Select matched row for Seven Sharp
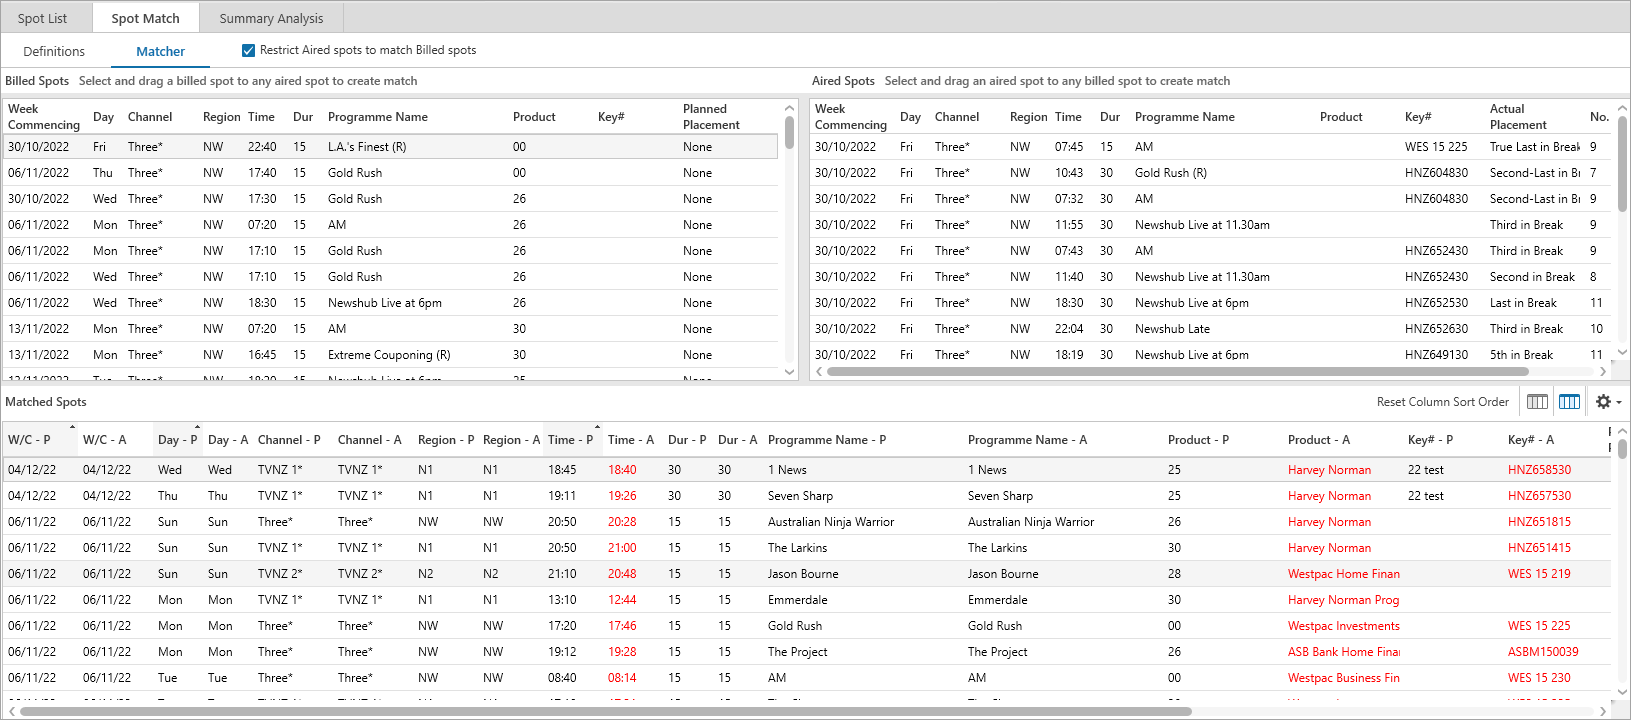Viewport: 1631px width, 720px height. tap(806, 496)
